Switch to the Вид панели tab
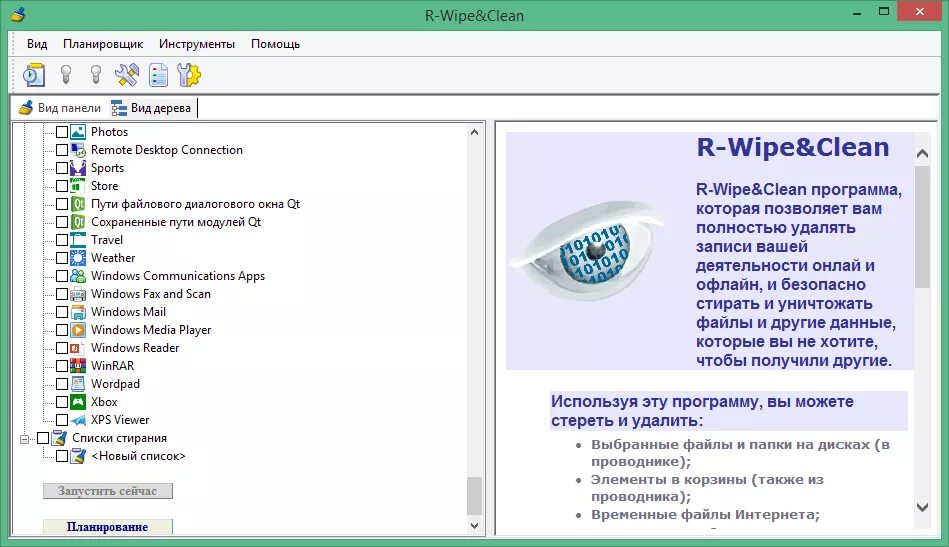This screenshot has width=949, height=547. coord(59,108)
